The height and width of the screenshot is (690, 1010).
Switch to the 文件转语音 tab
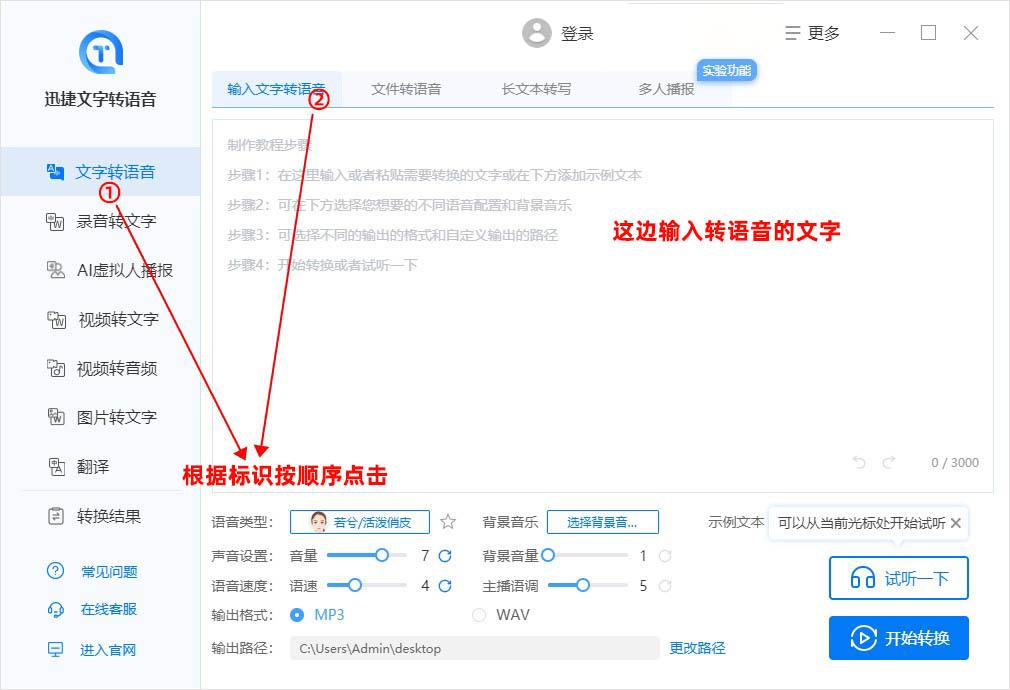(x=406, y=90)
